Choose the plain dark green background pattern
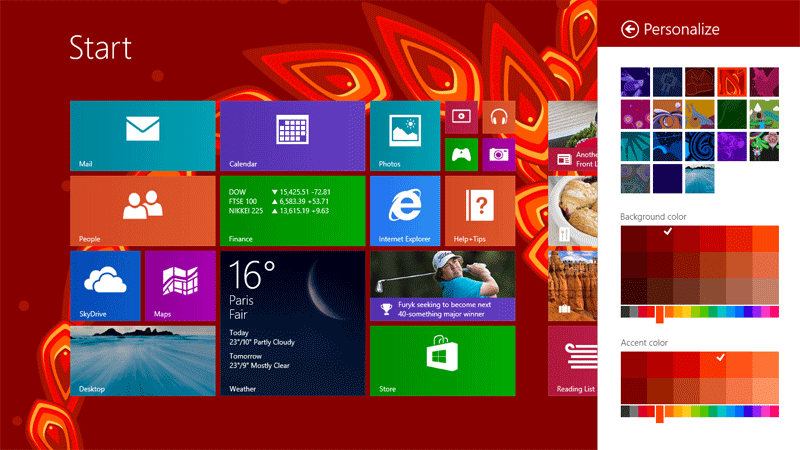The width and height of the screenshot is (800, 450). tap(732, 114)
